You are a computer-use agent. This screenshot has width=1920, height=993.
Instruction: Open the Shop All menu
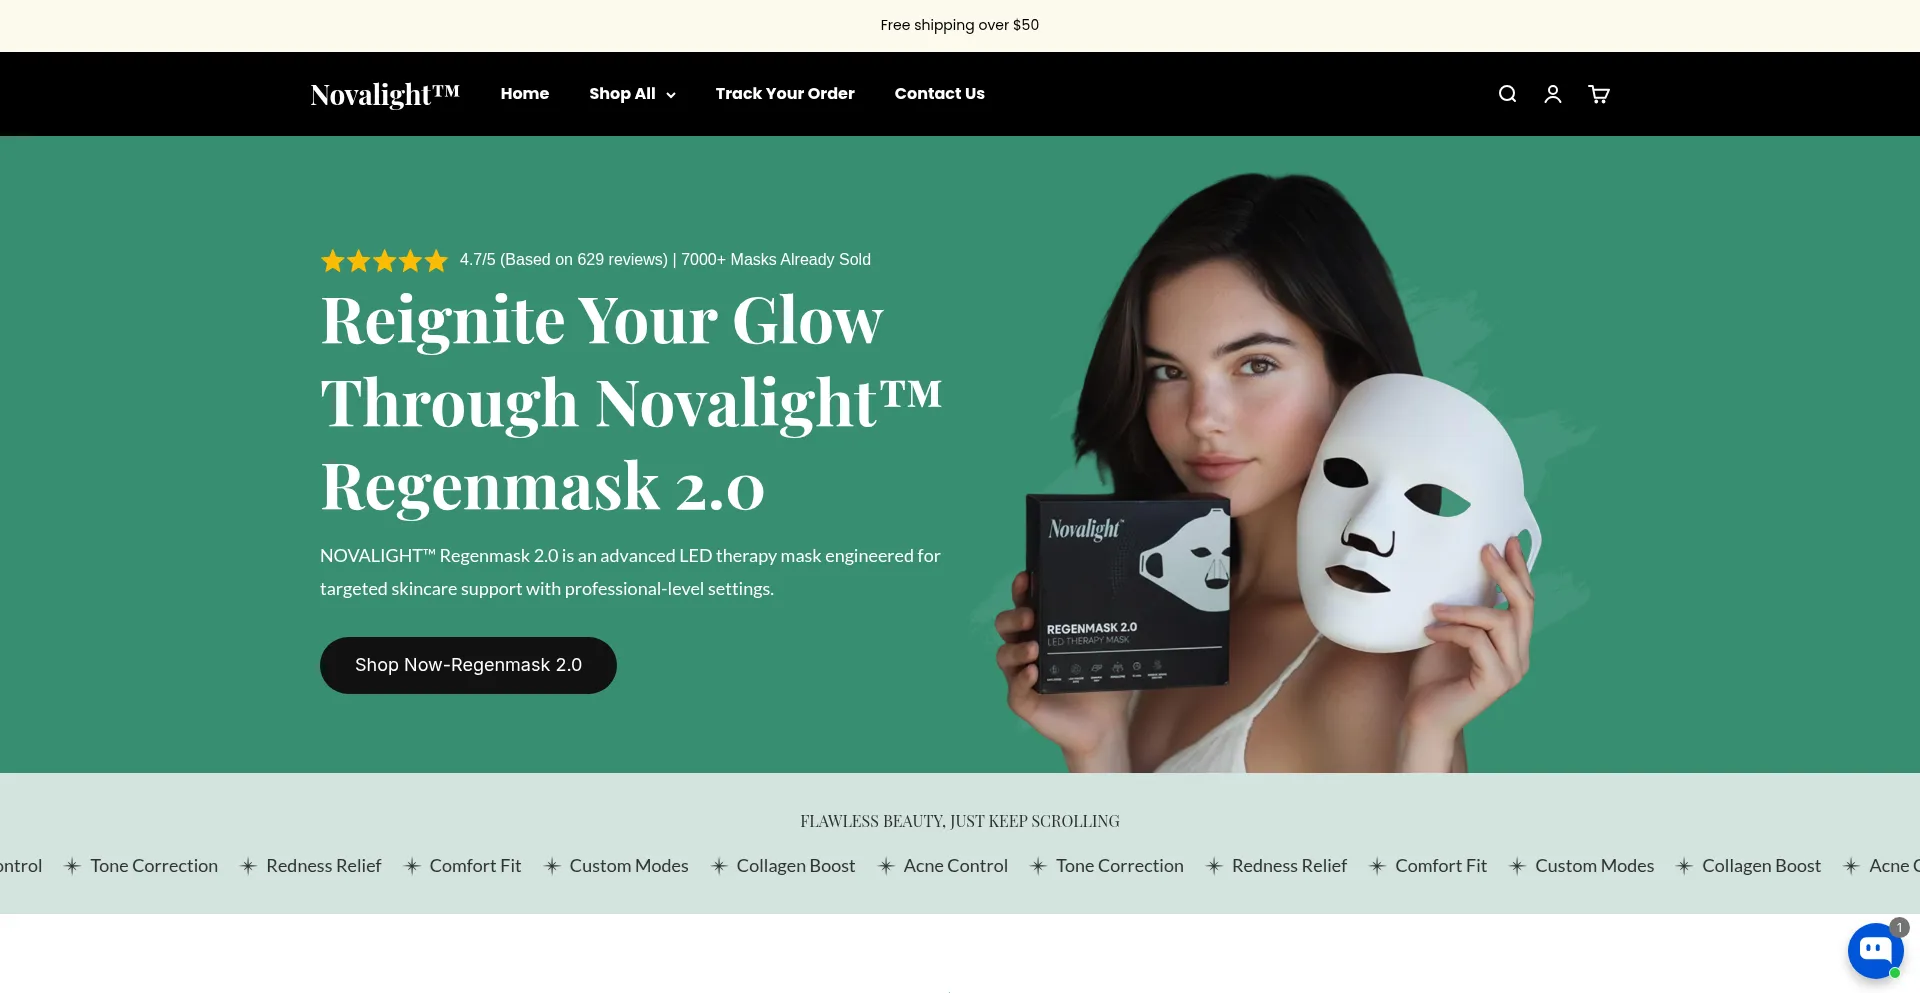point(632,94)
